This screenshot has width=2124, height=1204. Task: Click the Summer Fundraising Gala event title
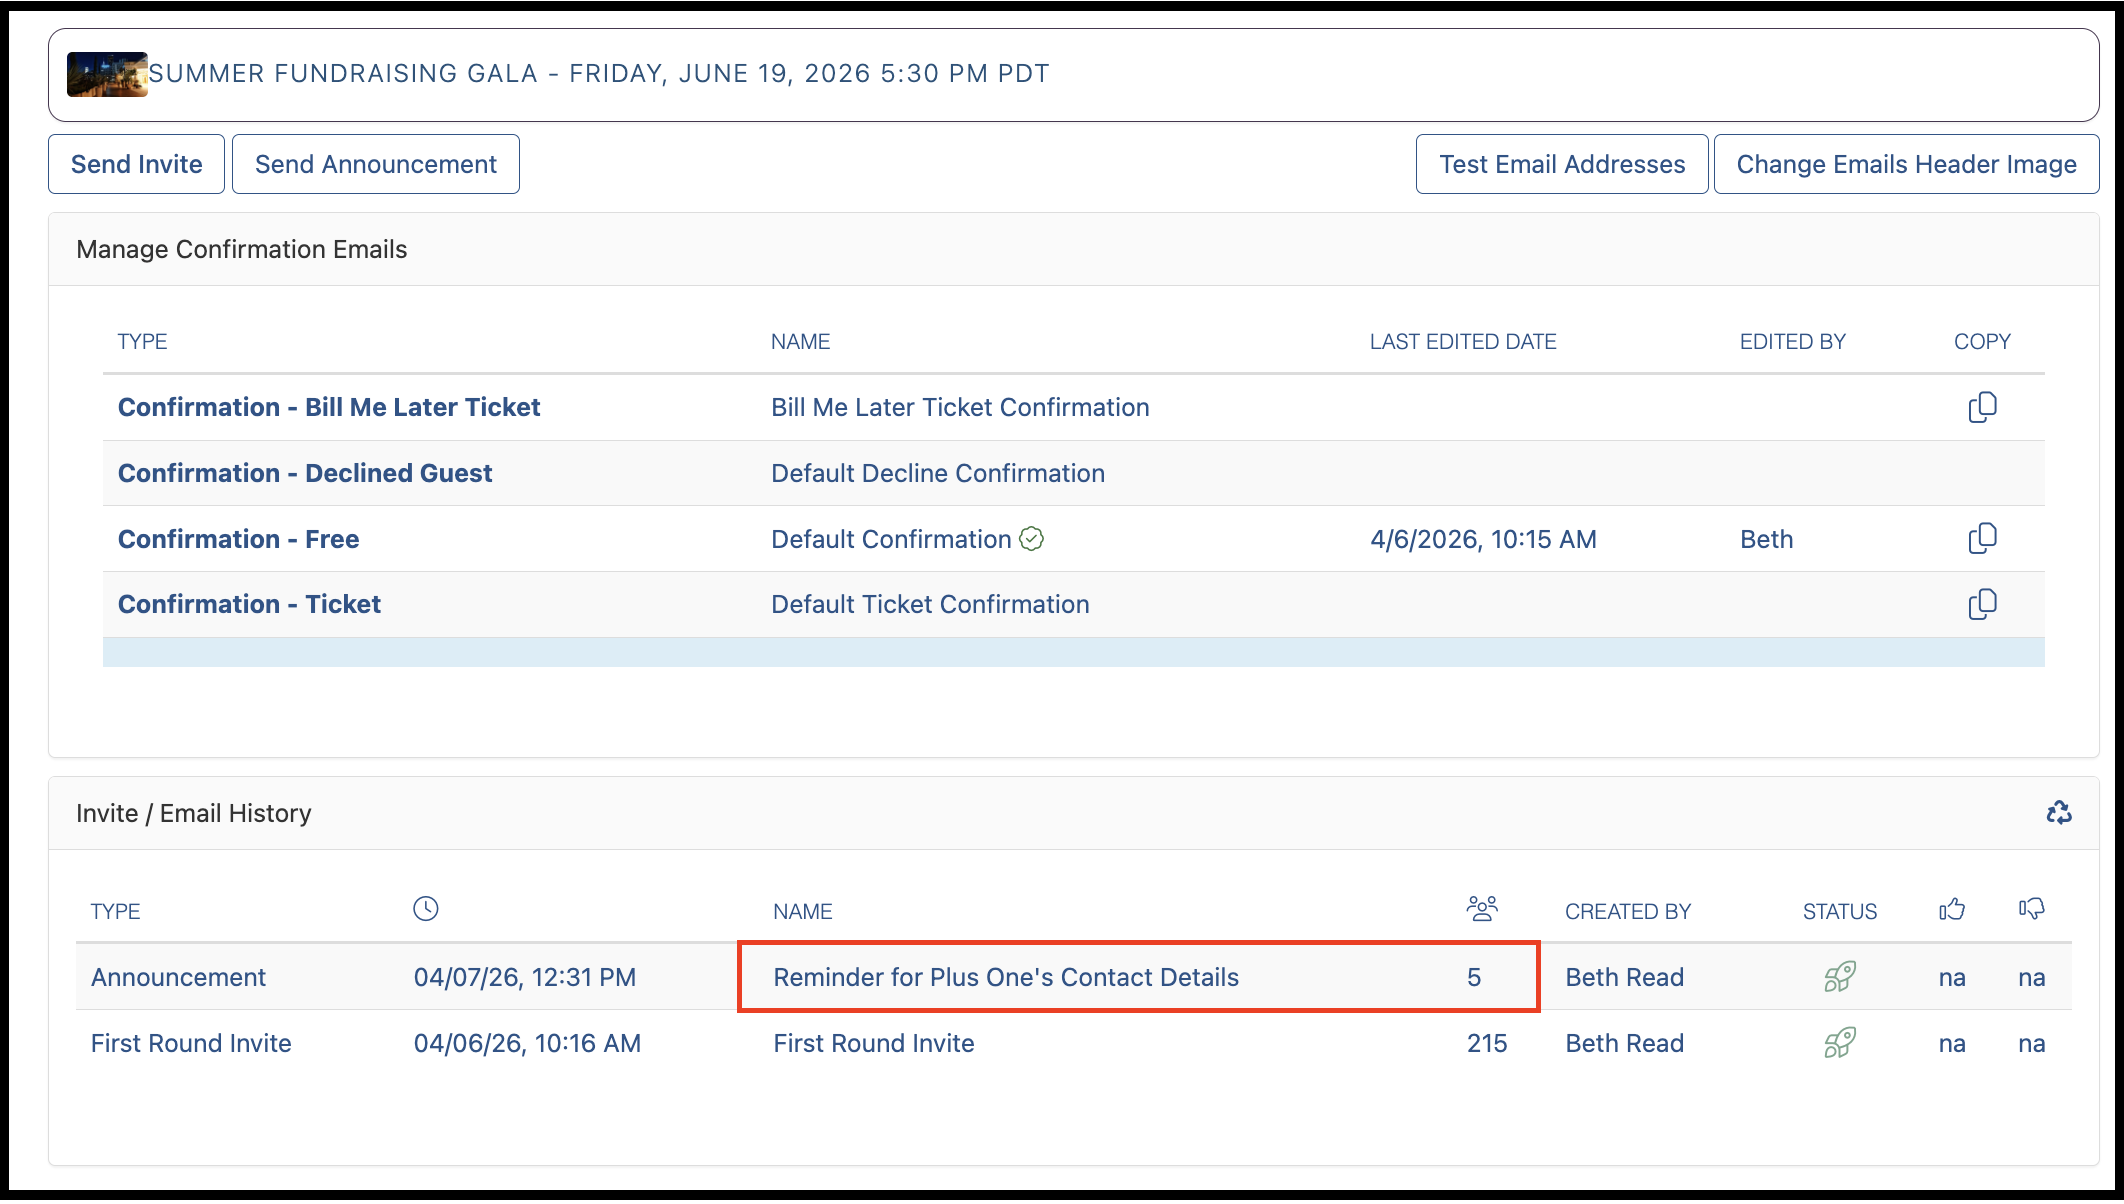599,74
